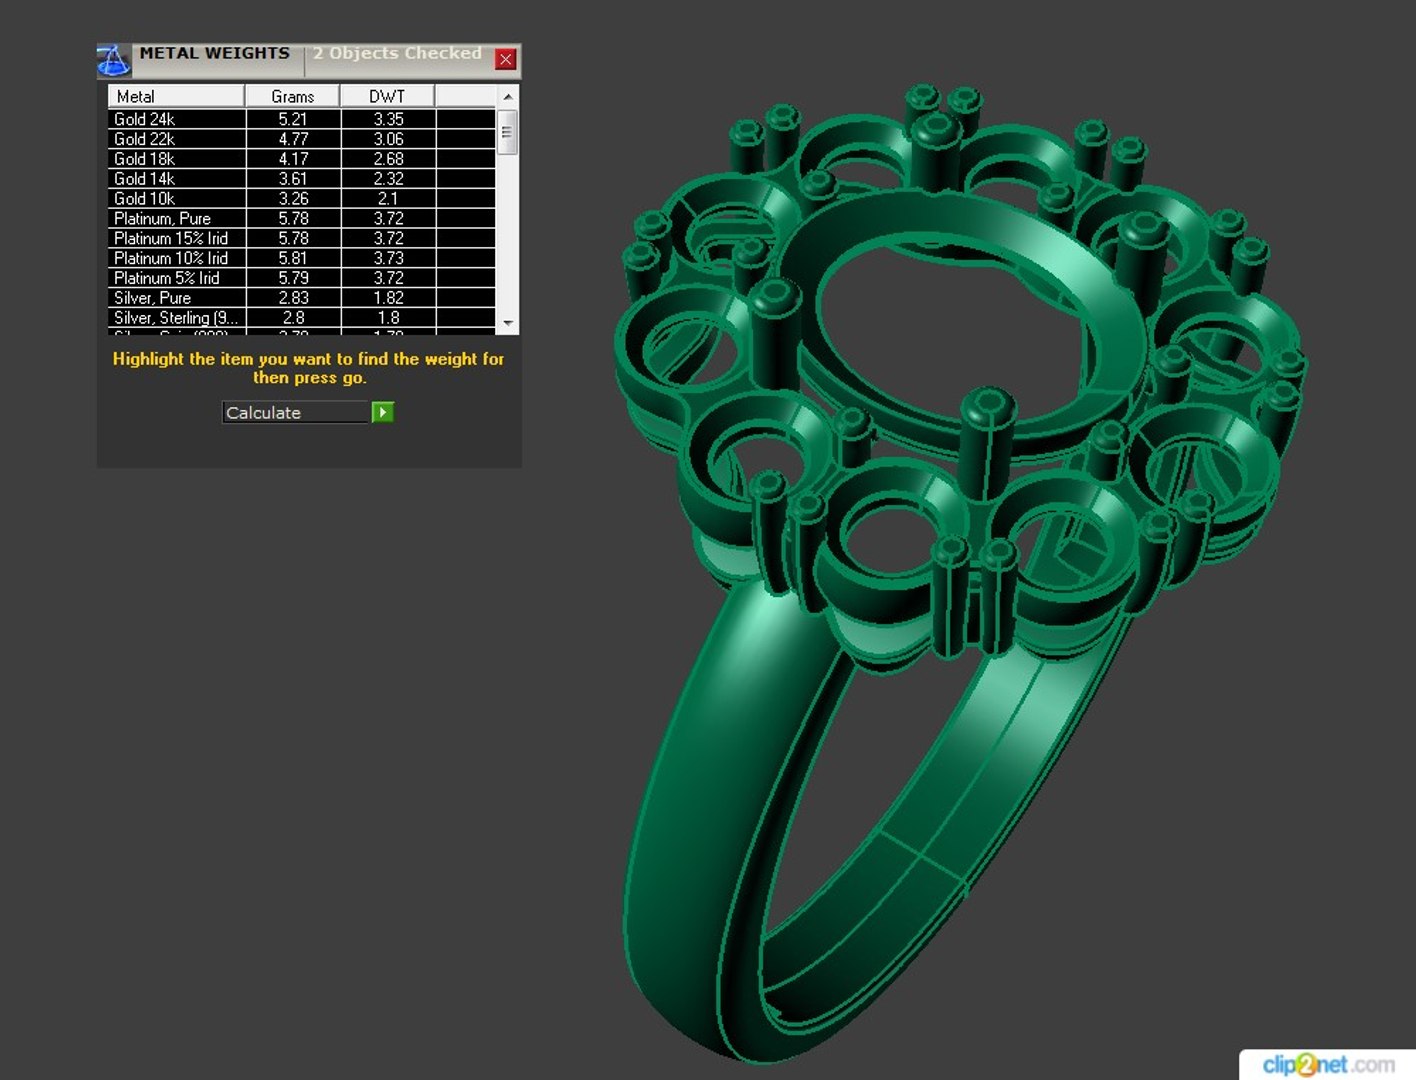This screenshot has width=1416, height=1080.
Task: Click the 2.32 DWT value
Action: [389, 179]
